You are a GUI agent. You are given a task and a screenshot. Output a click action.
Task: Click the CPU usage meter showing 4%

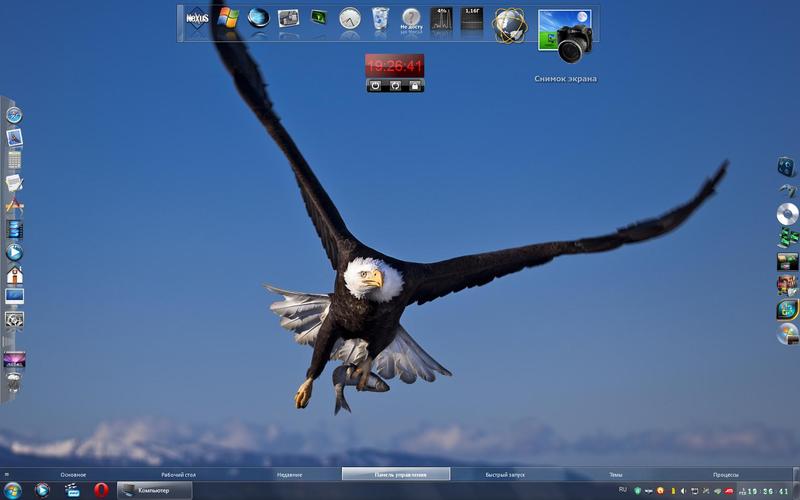tap(441, 19)
